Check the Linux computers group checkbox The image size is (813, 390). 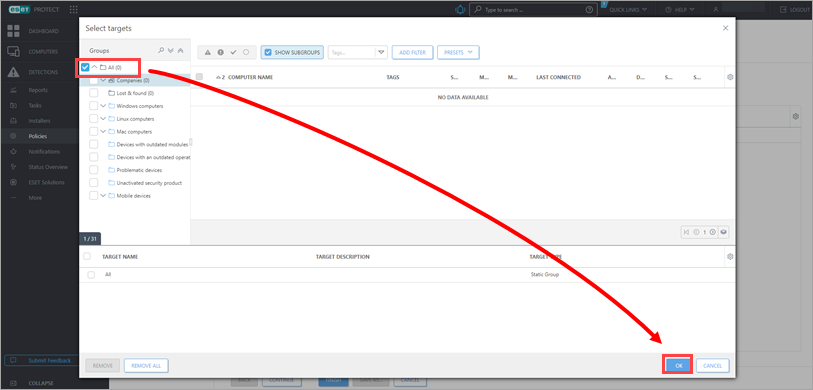click(93, 119)
